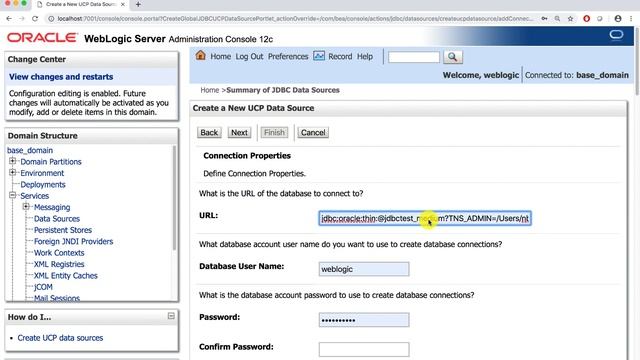Click the Finish button
Image resolution: width=640 pixels, height=360 pixels.
[x=274, y=132]
